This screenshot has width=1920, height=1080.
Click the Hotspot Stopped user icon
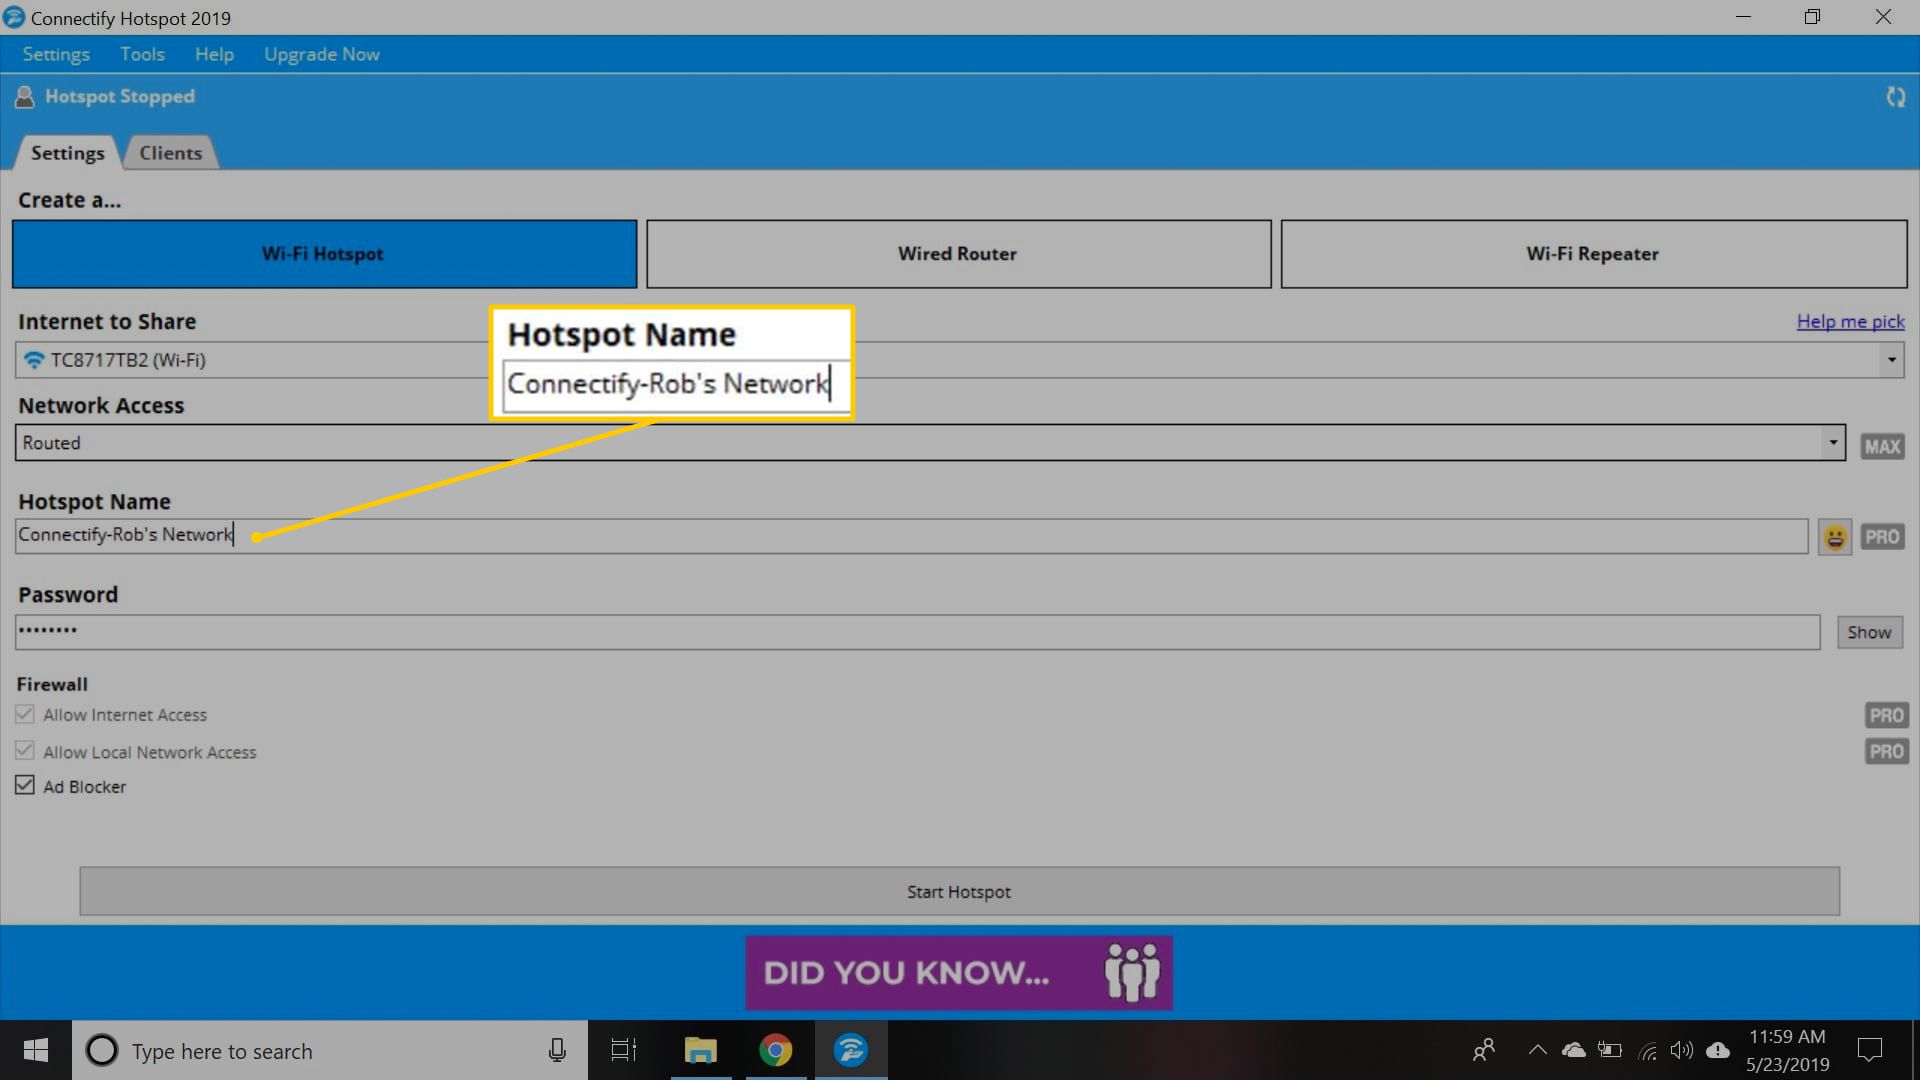click(x=25, y=97)
